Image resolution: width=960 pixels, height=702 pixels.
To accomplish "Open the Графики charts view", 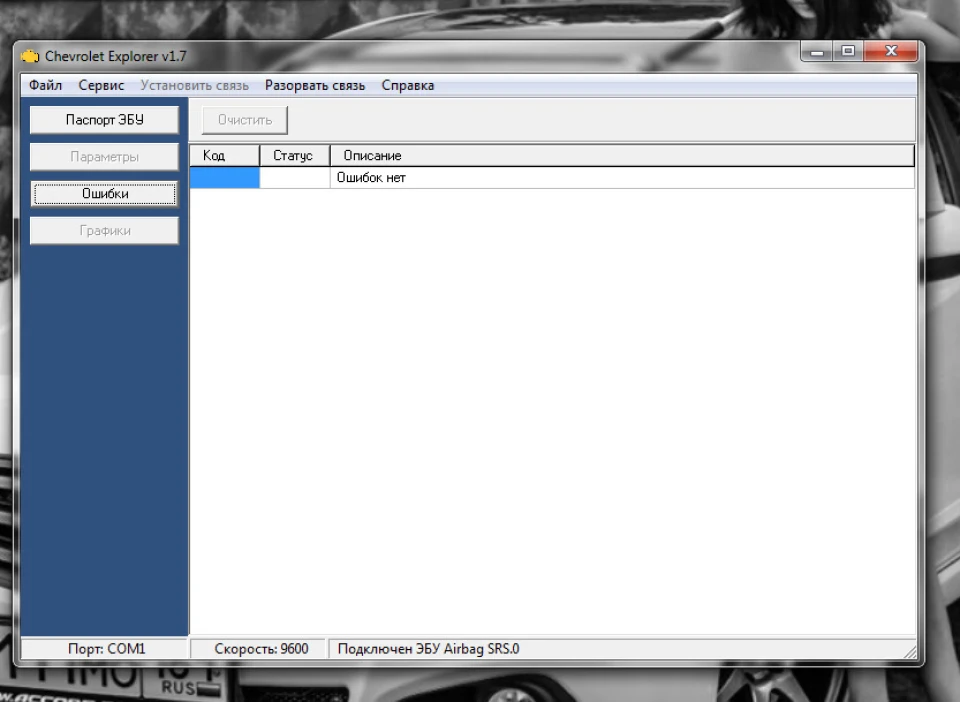I will (x=105, y=231).
